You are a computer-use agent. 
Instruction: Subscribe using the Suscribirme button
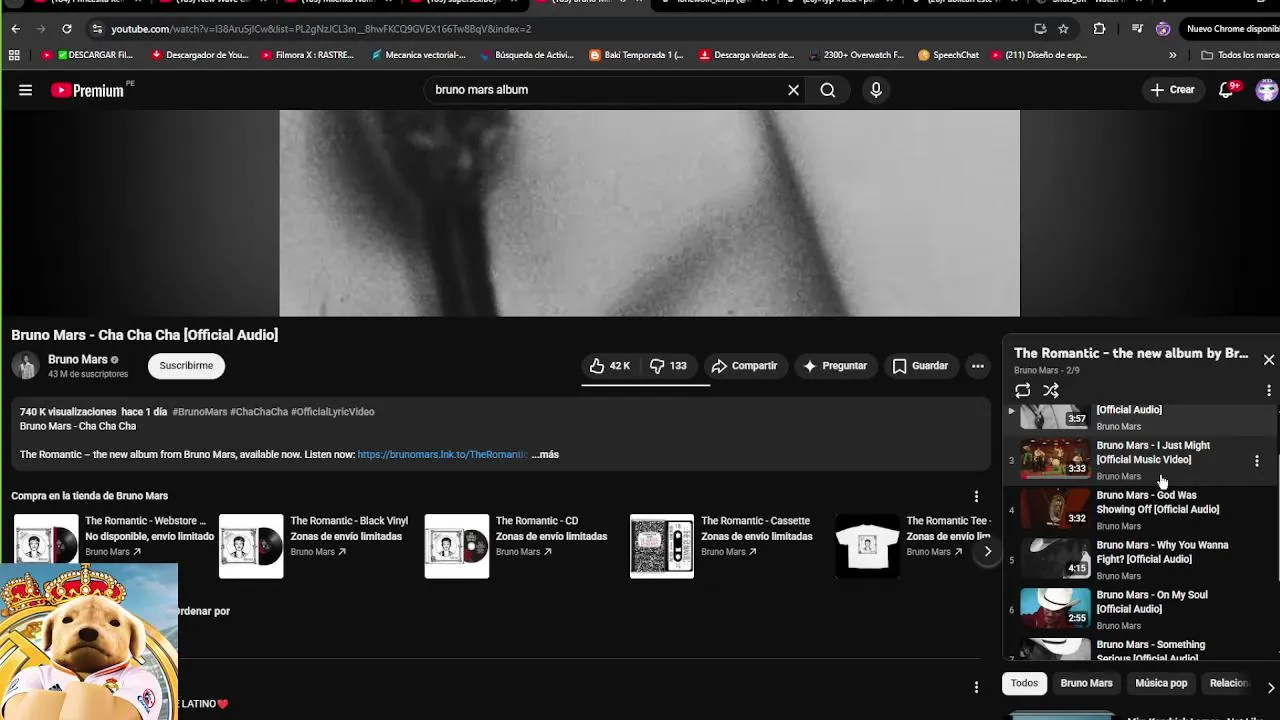coord(186,366)
